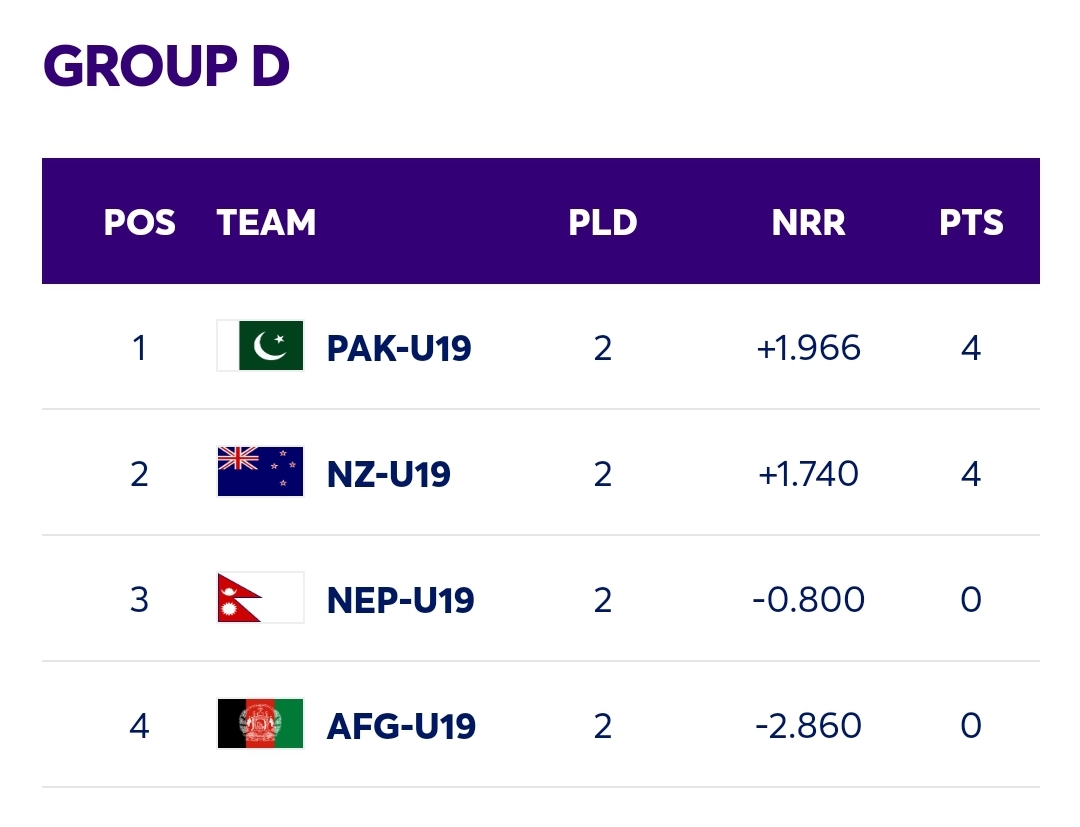Sort by the PTS column header
1080x827 pixels.
click(971, 222)
